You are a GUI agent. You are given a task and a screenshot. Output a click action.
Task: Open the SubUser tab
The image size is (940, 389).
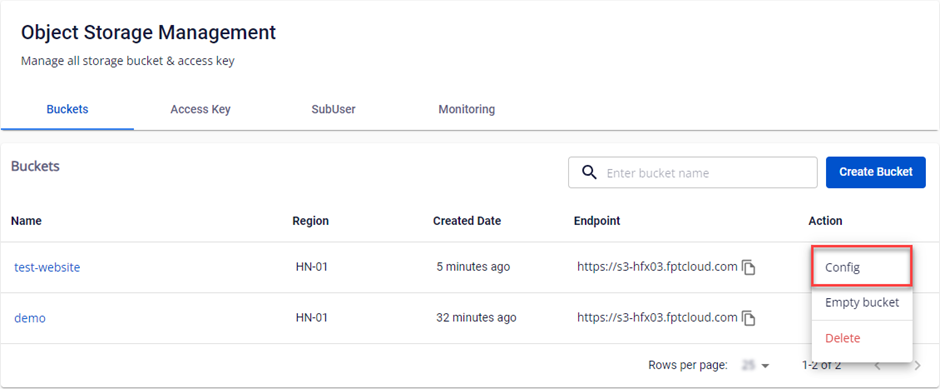tap(333, 110)
